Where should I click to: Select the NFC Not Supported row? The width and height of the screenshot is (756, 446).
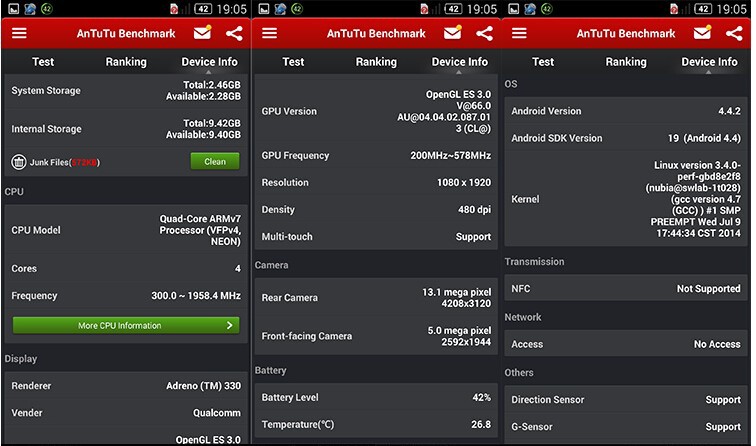626,288
